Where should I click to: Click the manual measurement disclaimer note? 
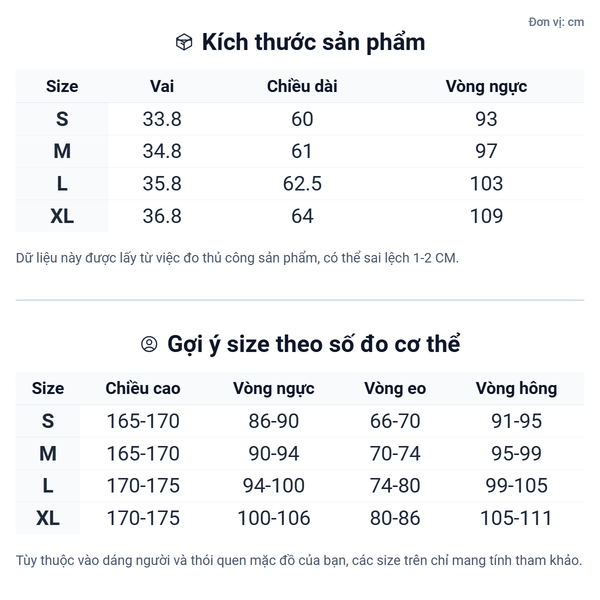238,258
